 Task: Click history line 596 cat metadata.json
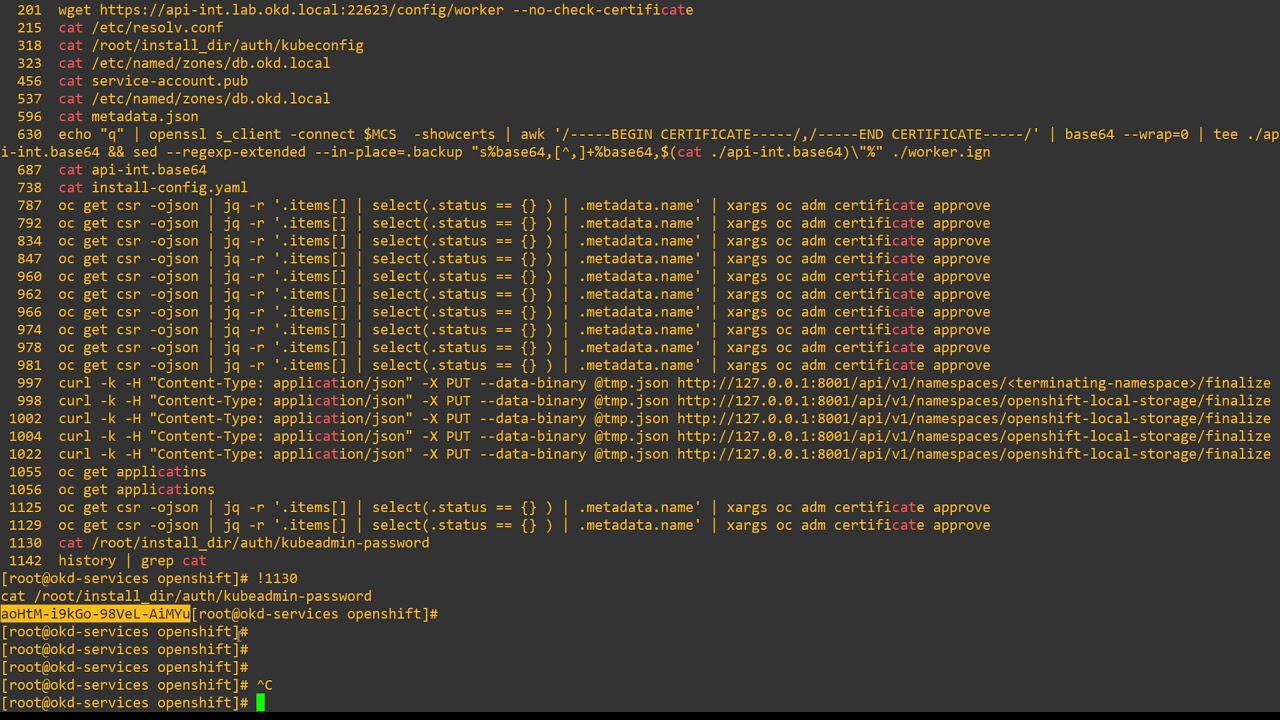coord(128,117)
